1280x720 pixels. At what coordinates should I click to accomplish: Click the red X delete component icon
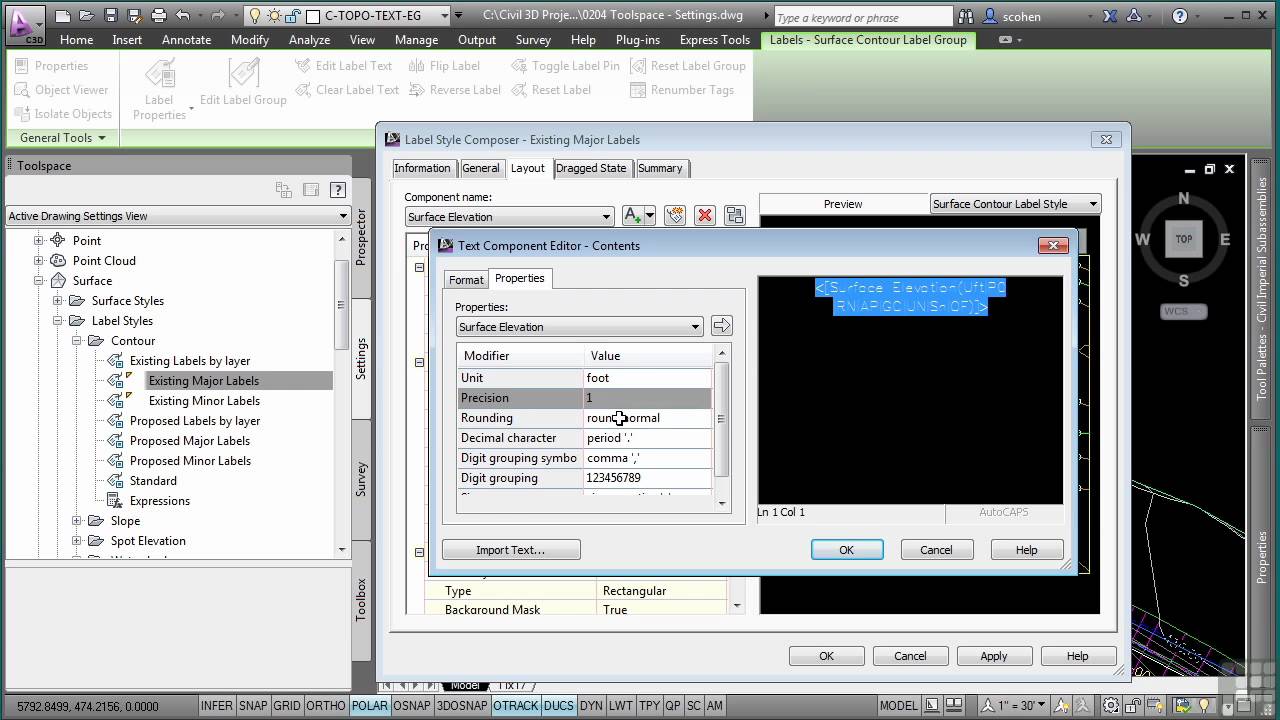tap(705, 216)
